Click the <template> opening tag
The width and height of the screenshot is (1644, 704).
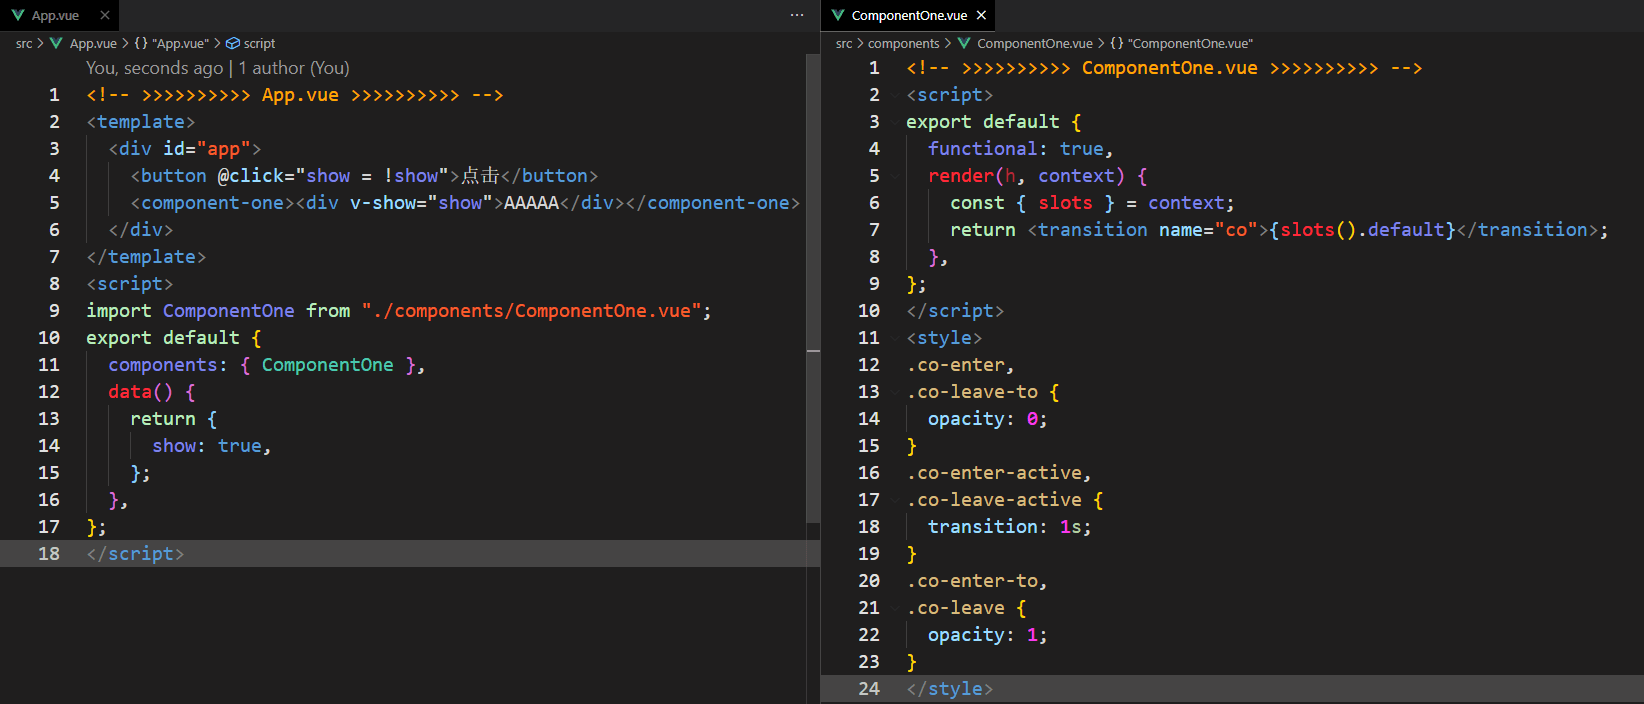[141, 122]
